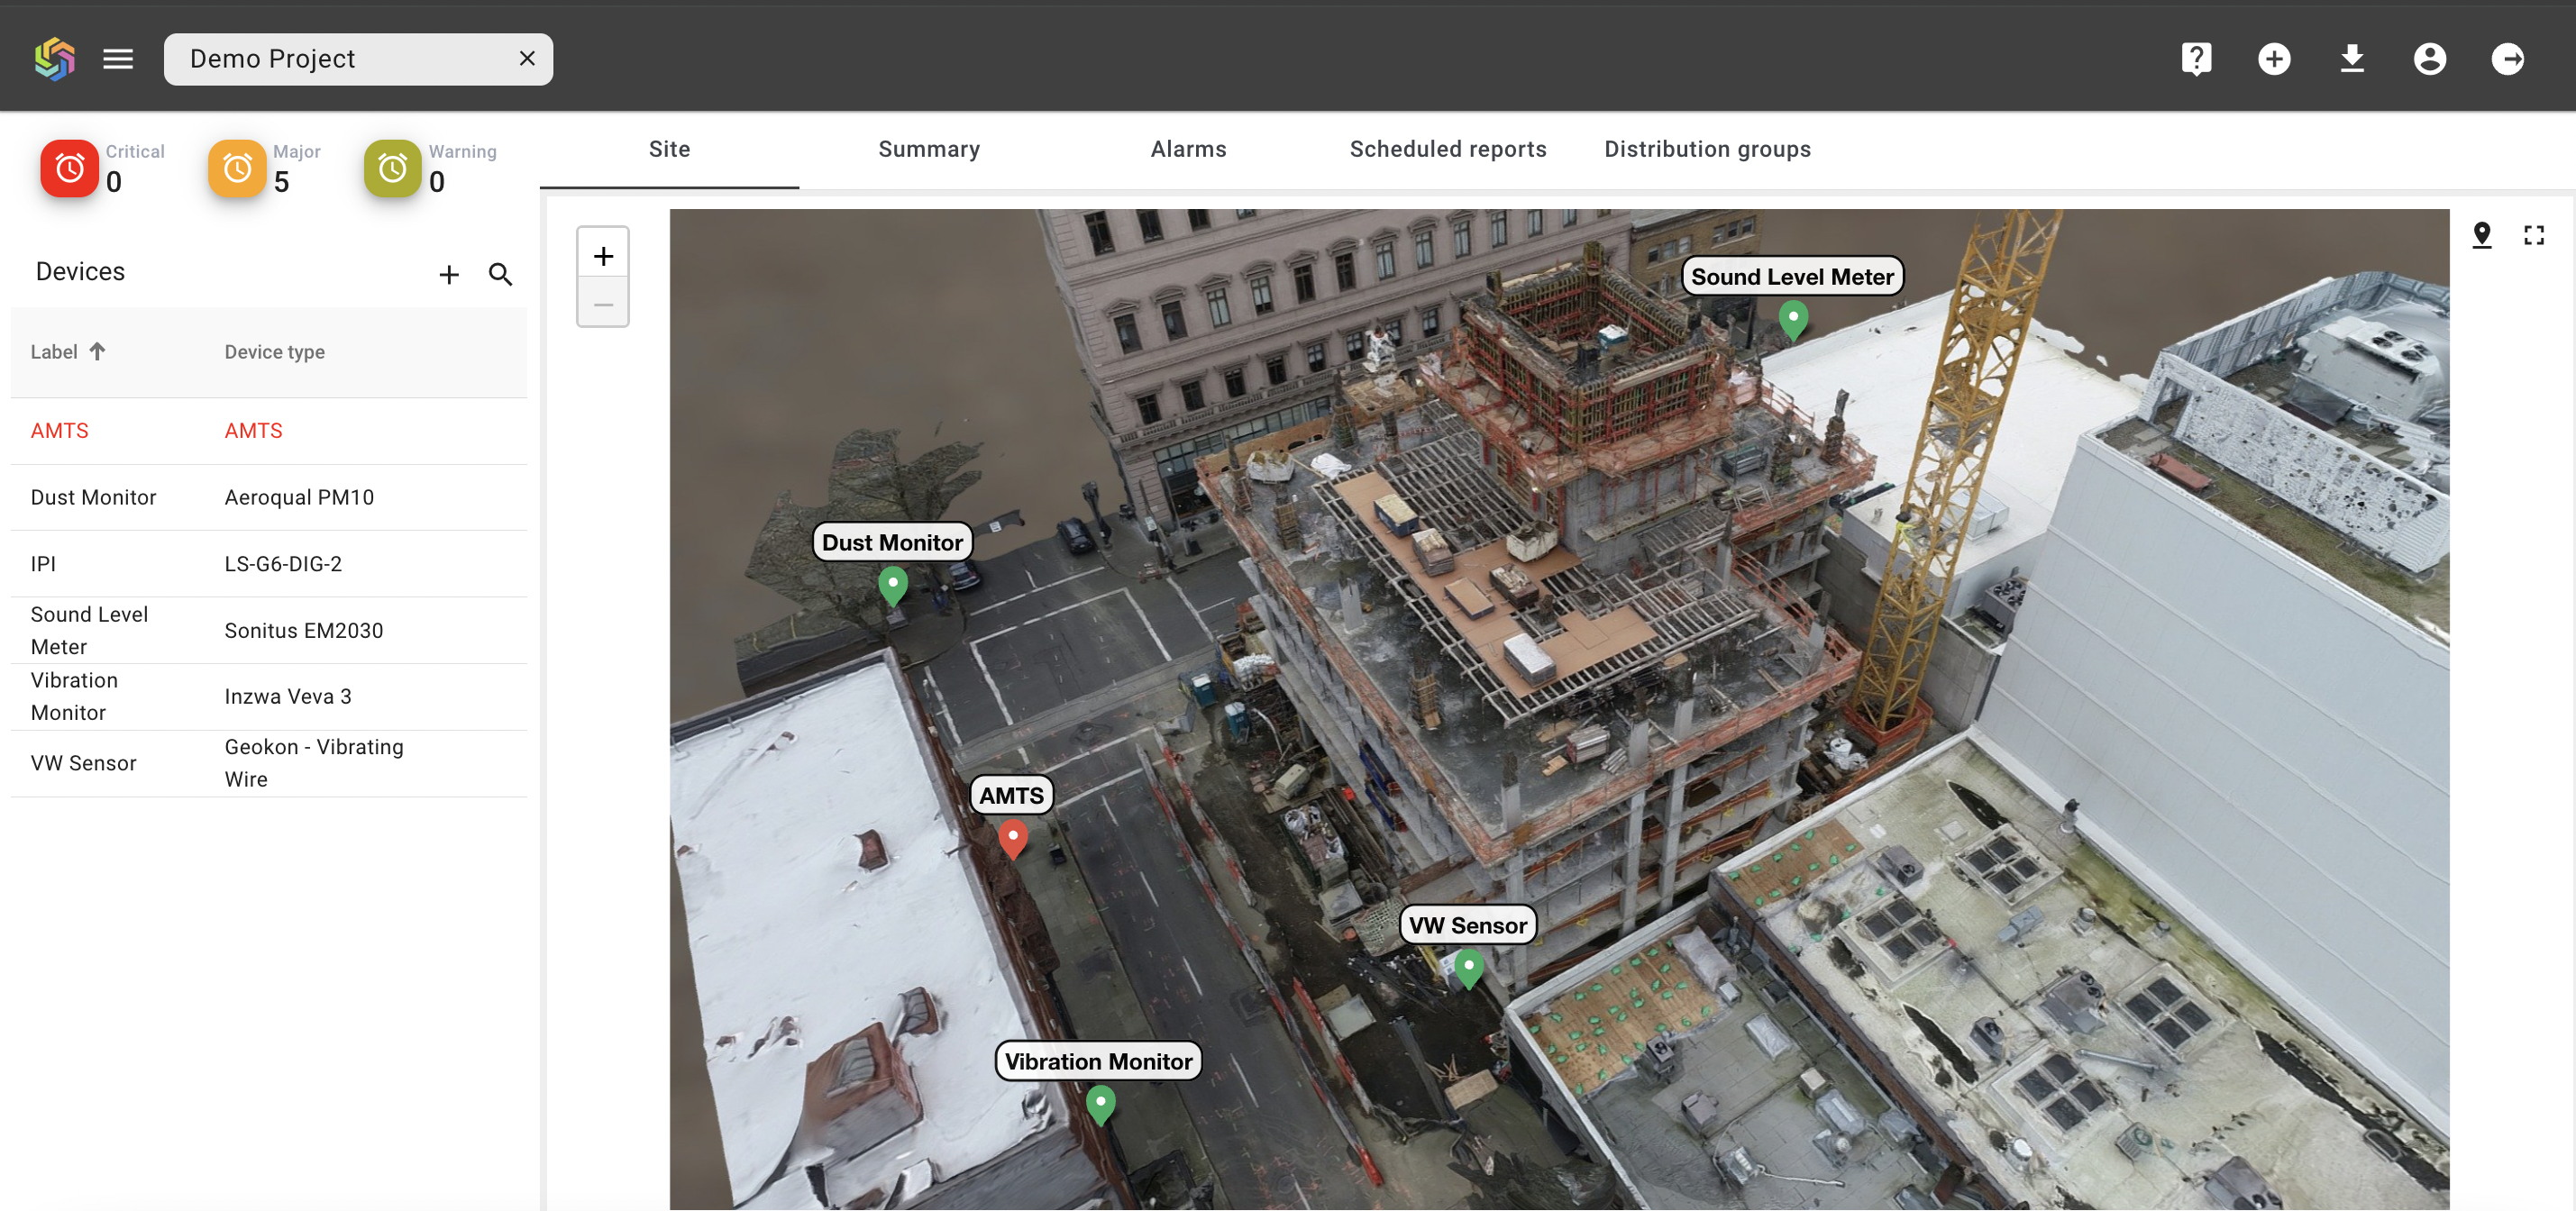Open the Scheduled reports tab
This screenshot has width=2576, height=1211.
click(1447, 149)
